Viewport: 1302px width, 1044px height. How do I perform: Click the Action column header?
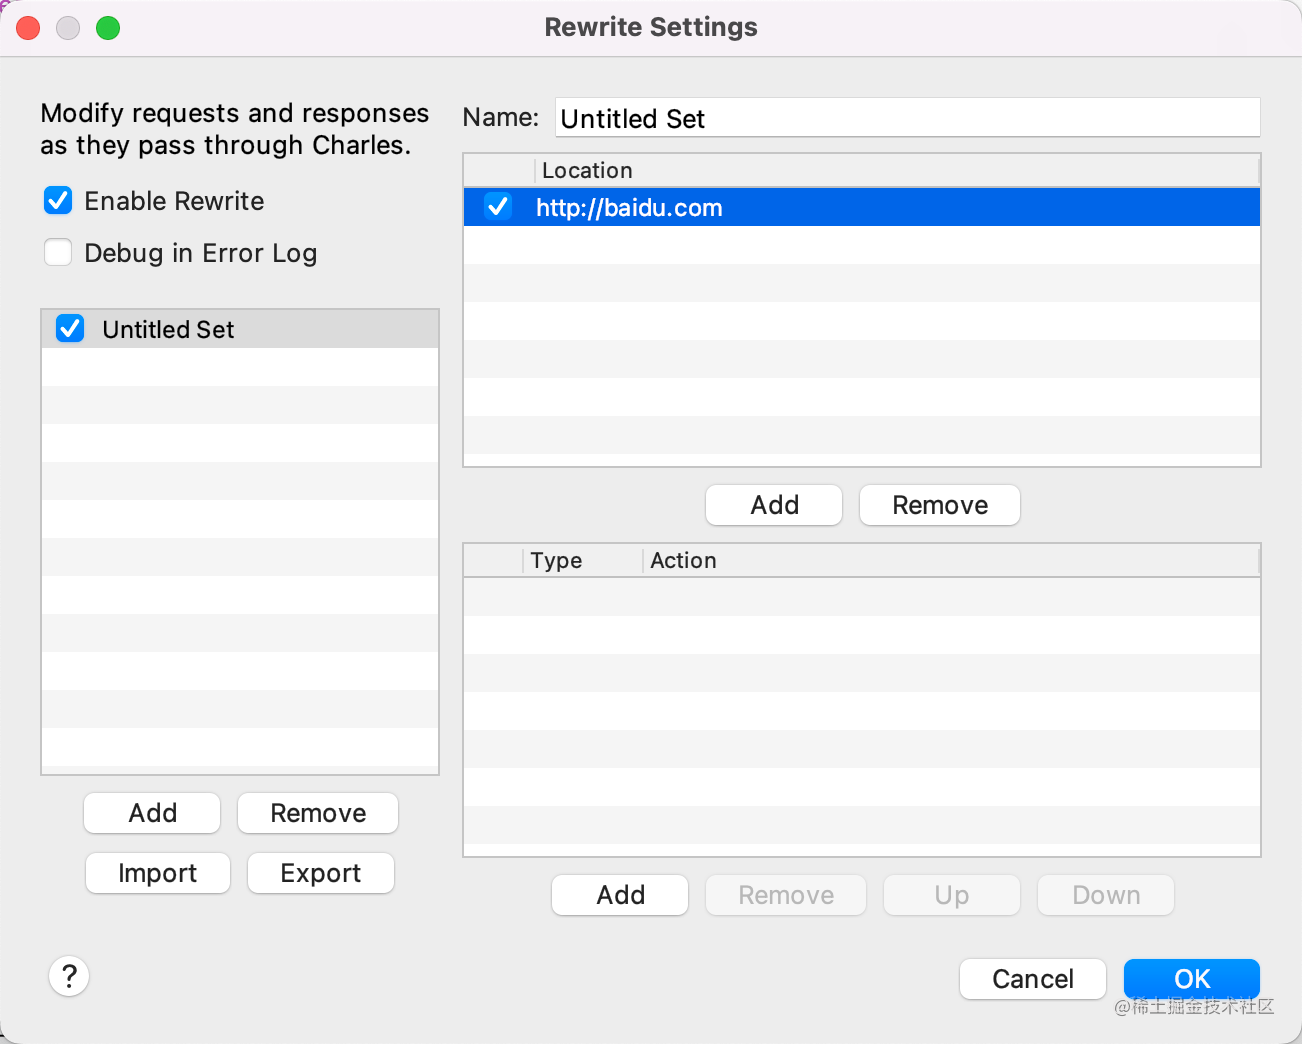(x=684, y=561)
